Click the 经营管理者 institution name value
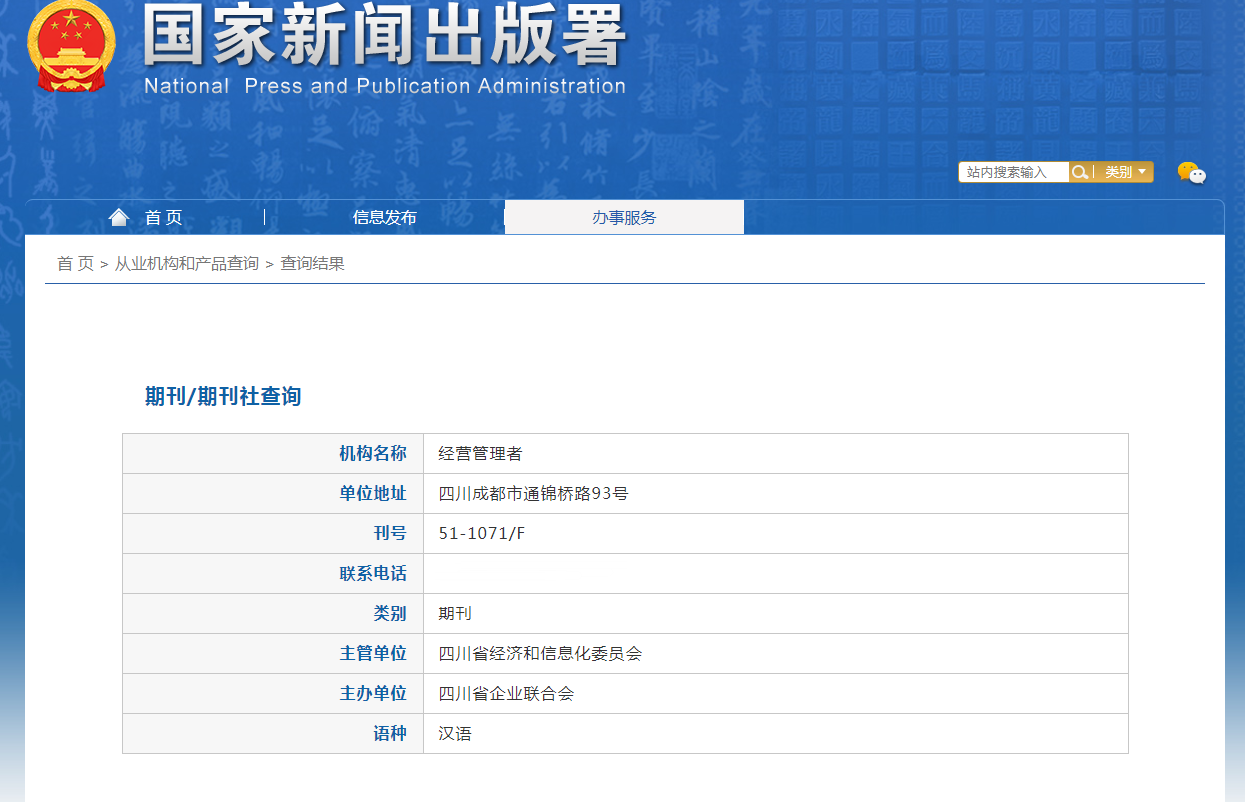The height and width of the screenshot is (802, 1245). tap(480, 454)
